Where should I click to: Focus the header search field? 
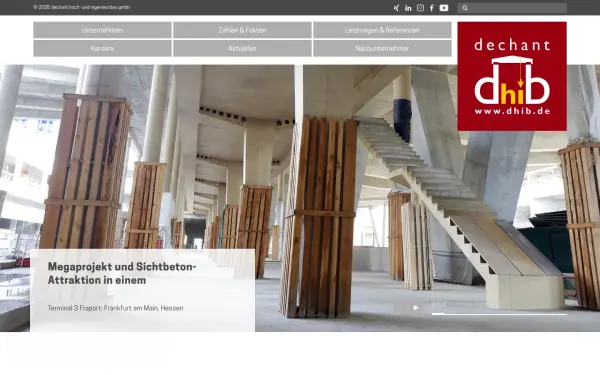(x=512, y=8)
